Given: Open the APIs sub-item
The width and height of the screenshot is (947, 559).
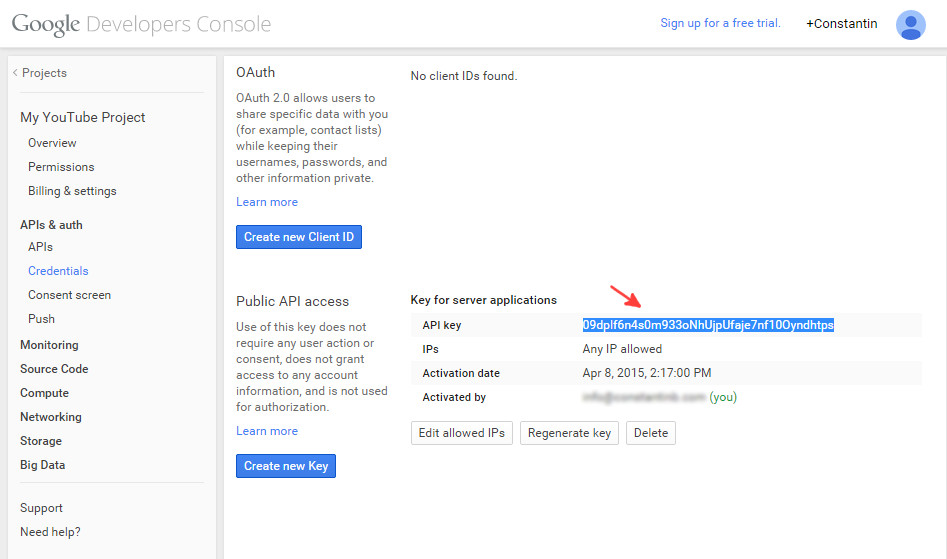Looking at the screenshot, I should click(x=40, y=247).
